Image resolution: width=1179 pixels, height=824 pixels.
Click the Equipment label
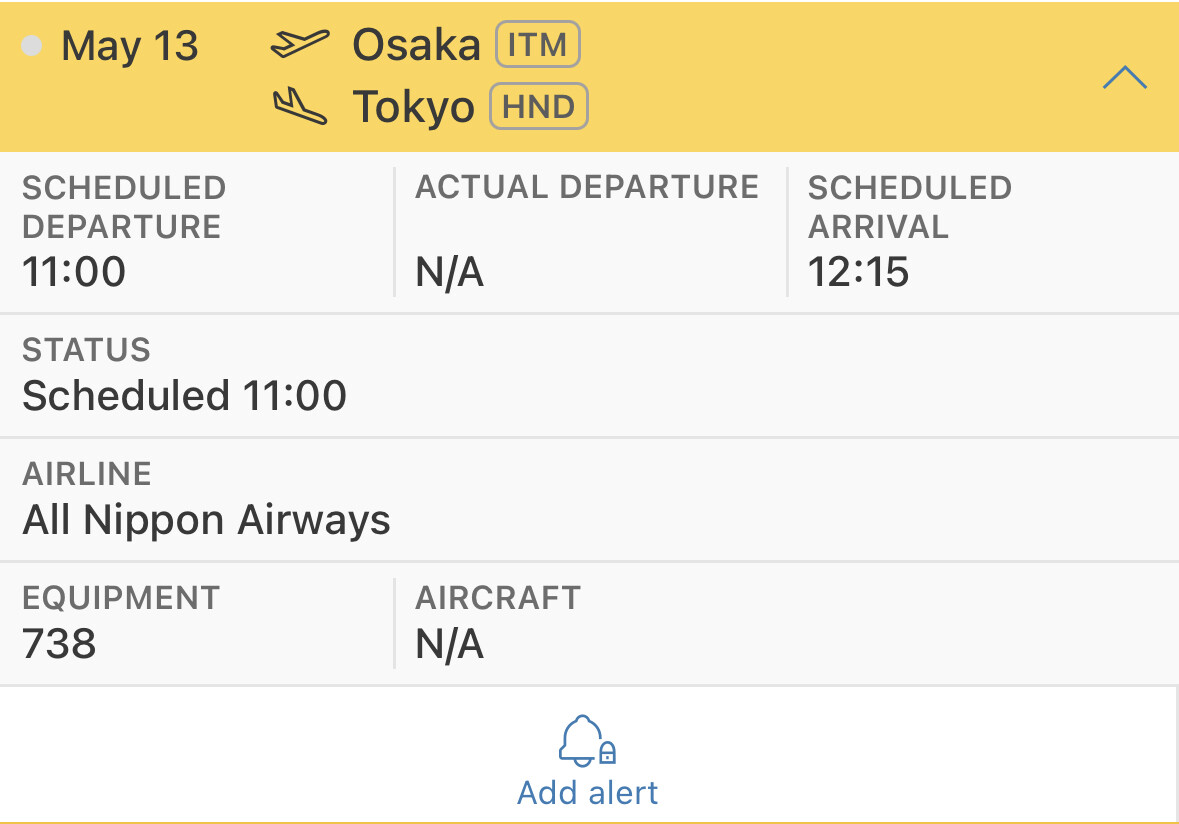click(x=121, y=598)
